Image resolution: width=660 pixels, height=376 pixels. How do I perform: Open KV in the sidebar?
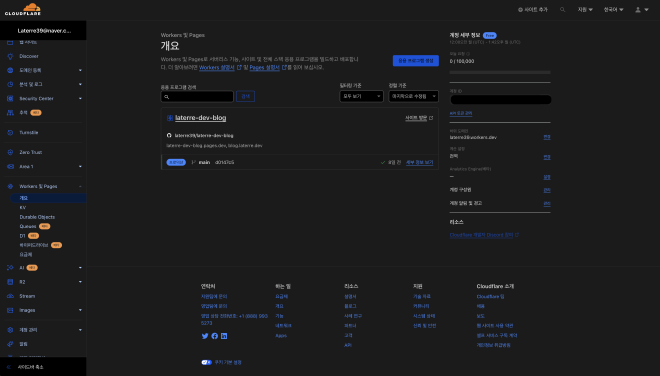[x=23, y=208]
